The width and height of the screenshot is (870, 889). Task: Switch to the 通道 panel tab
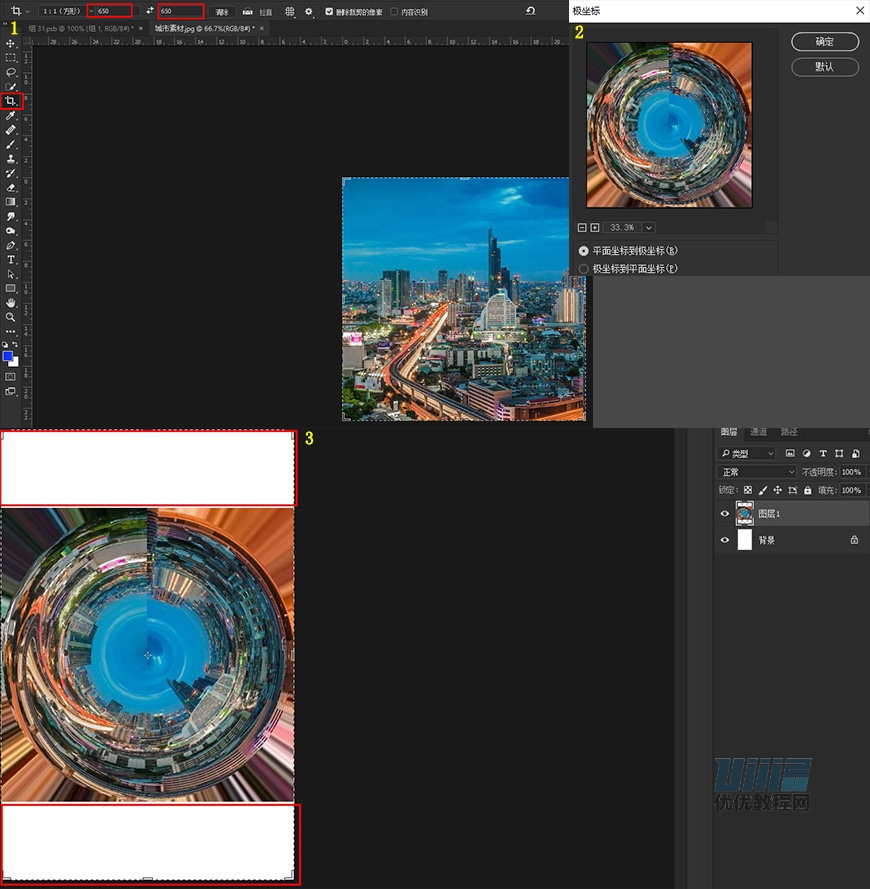(759, 432)
